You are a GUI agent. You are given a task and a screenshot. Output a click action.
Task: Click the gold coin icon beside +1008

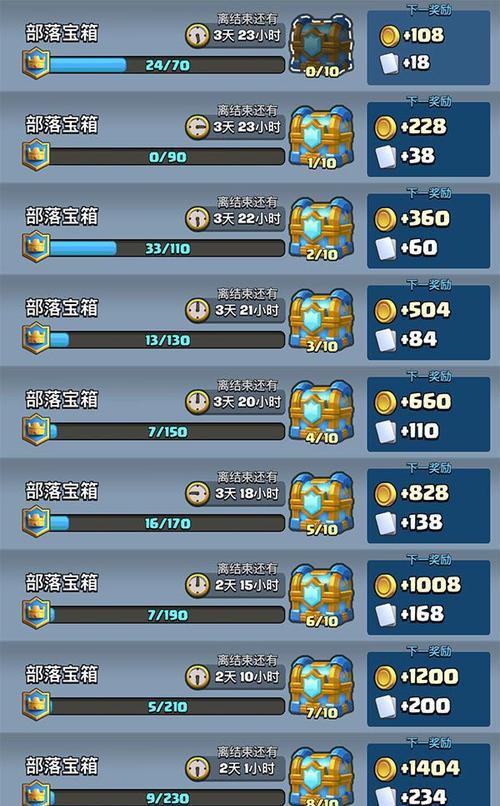pos(385,585)
